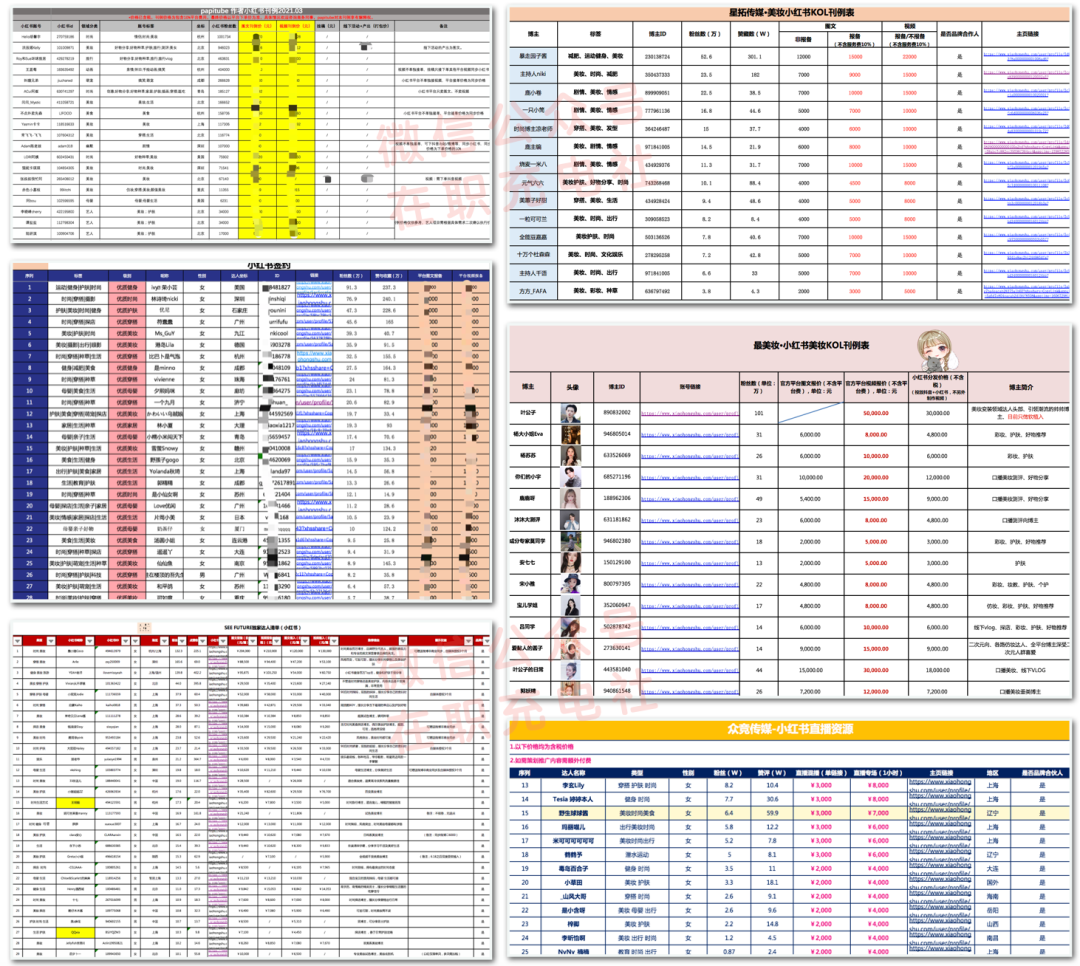Click the 50,000.00 video price for 叶公子
1080x966 pixels.
pyautogui.click(x=875, y=413)
